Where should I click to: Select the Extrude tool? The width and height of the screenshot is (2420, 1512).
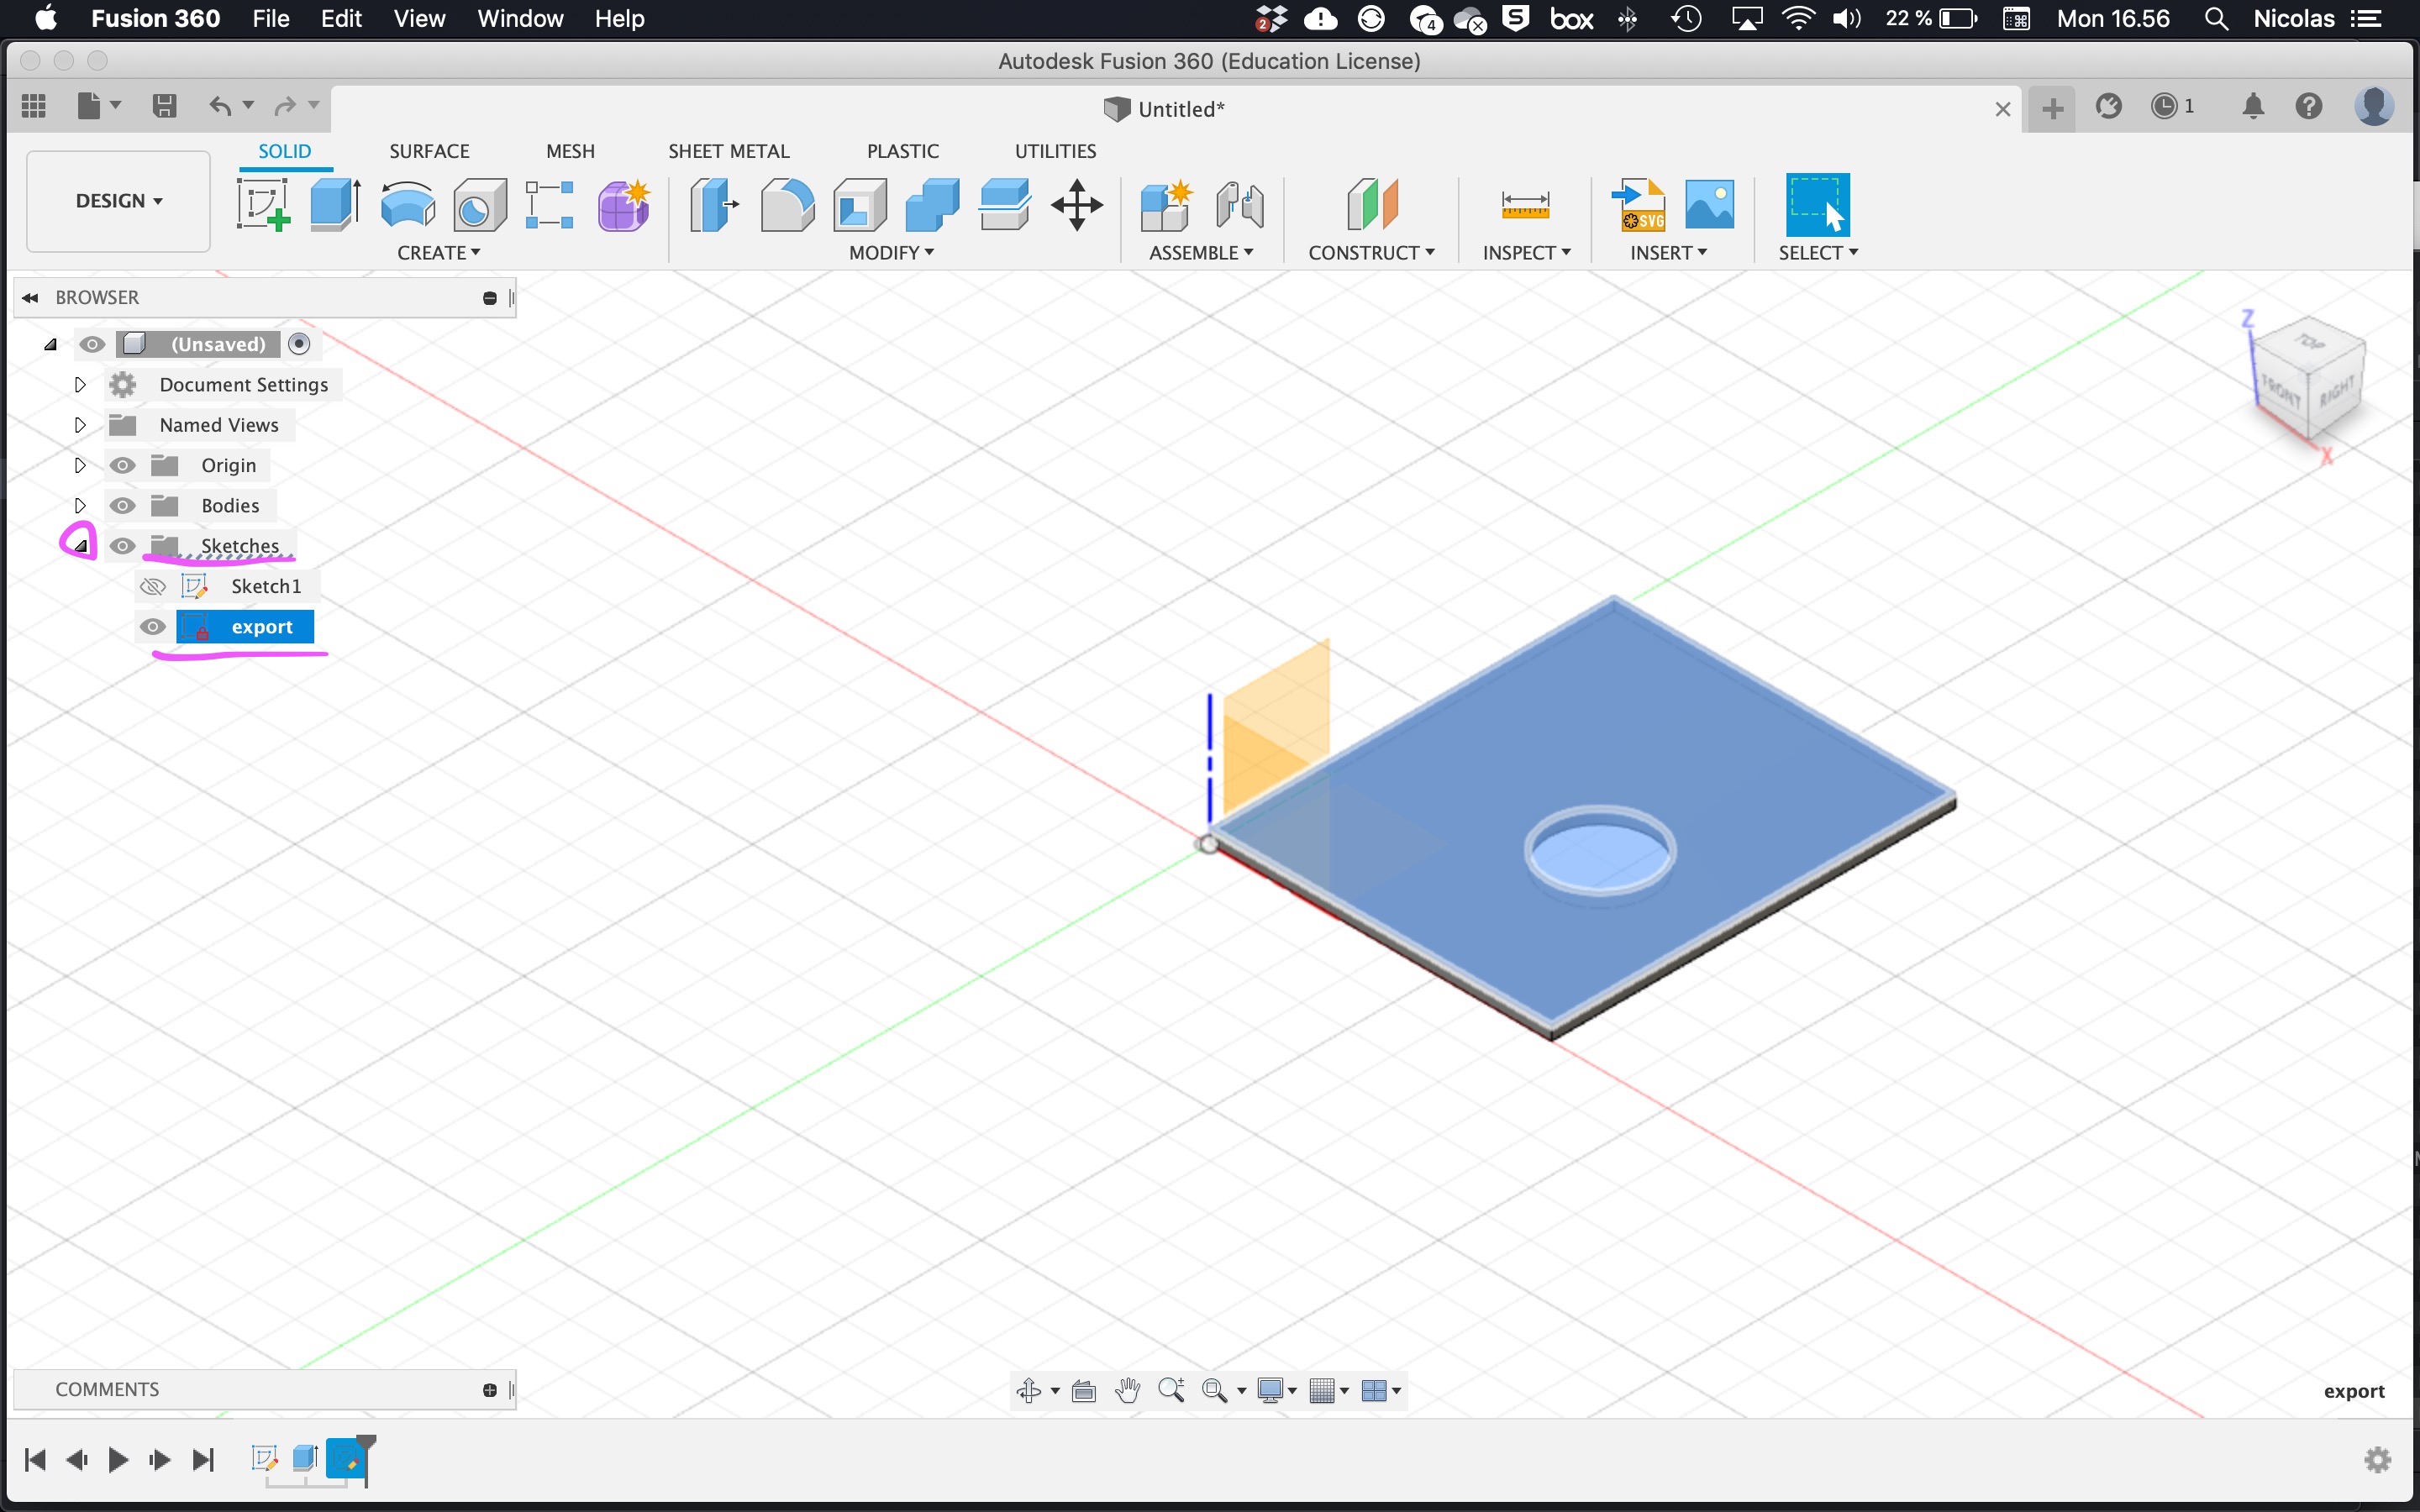pos(336,204)
